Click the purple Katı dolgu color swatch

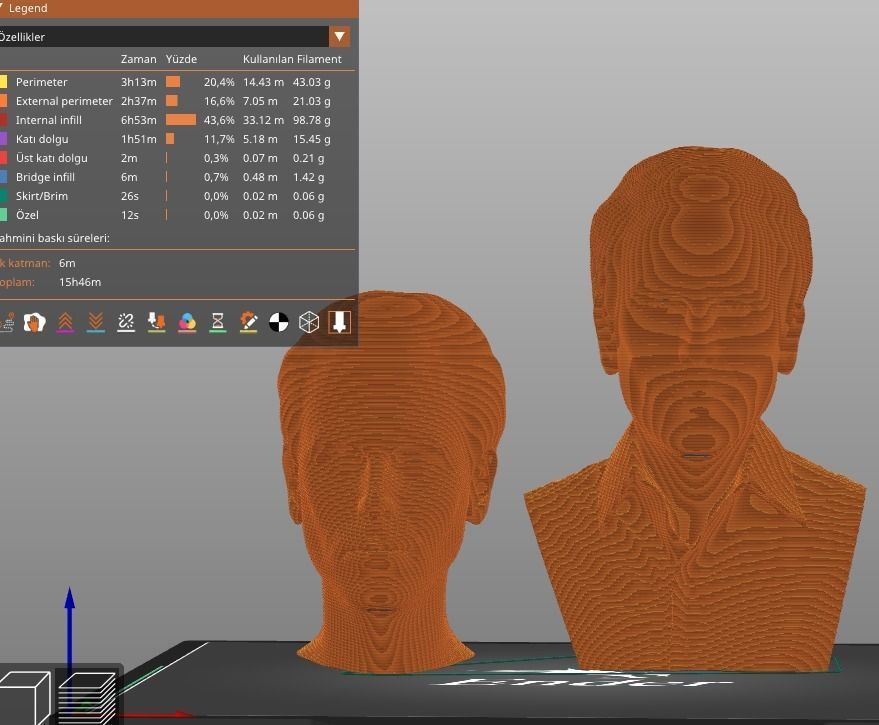pyautogui.click(x=3, y=139)
